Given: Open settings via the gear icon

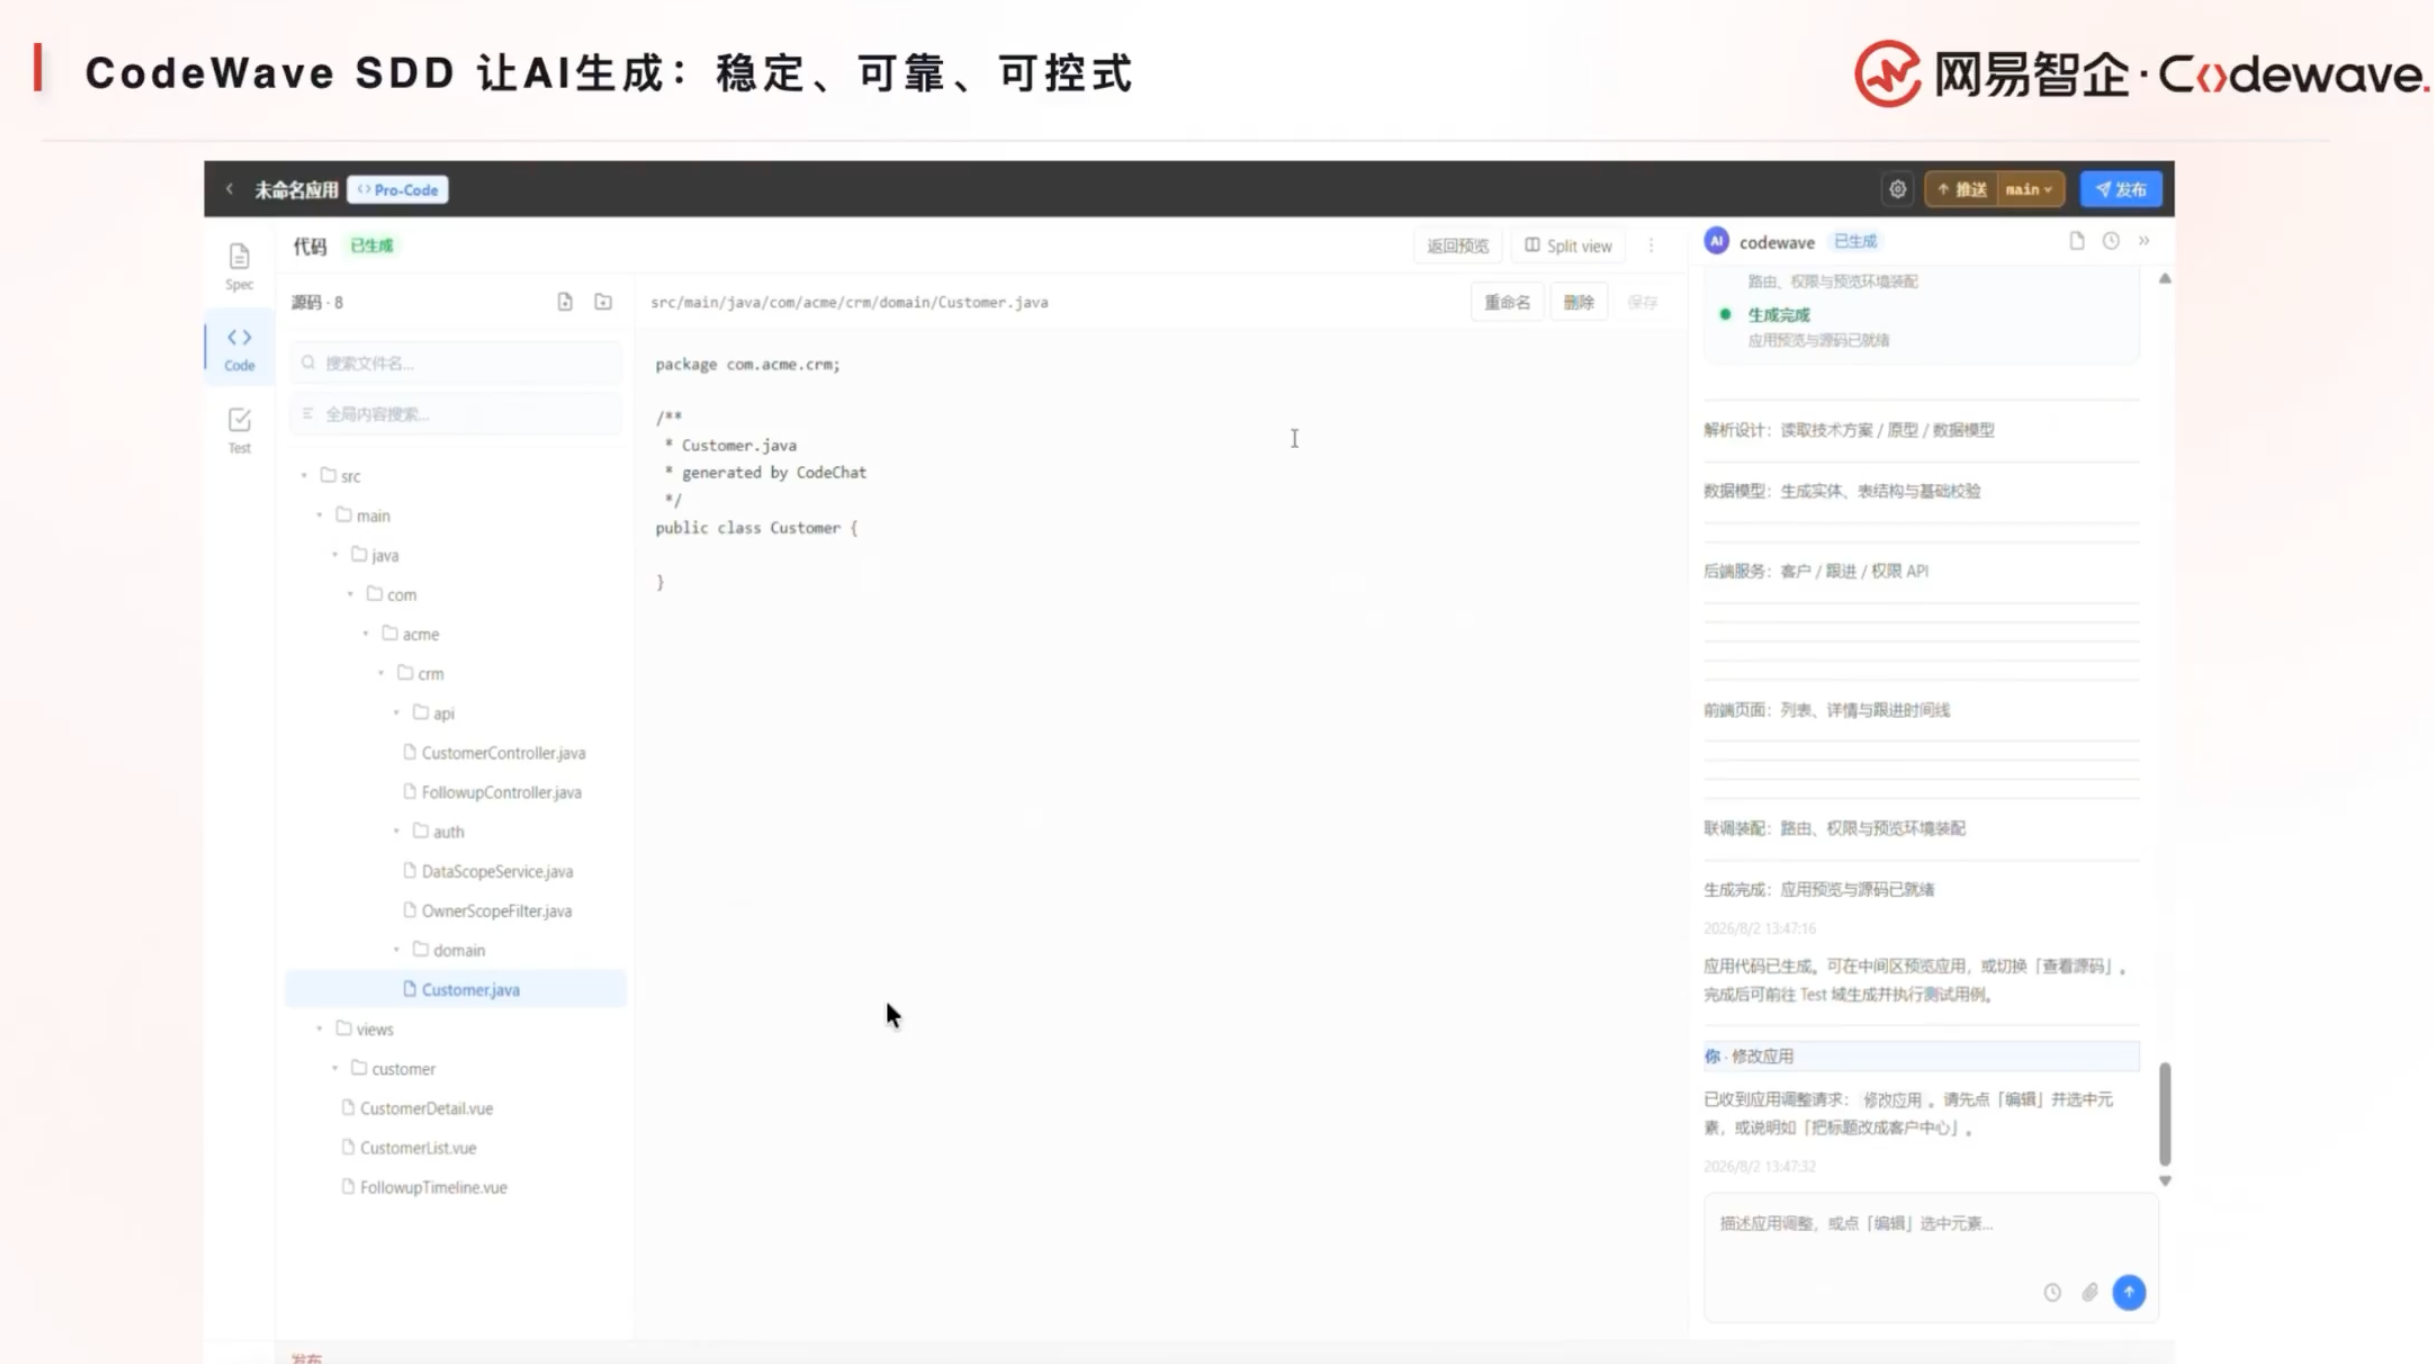Looking at the screenshot, I should pos(1897,189).
